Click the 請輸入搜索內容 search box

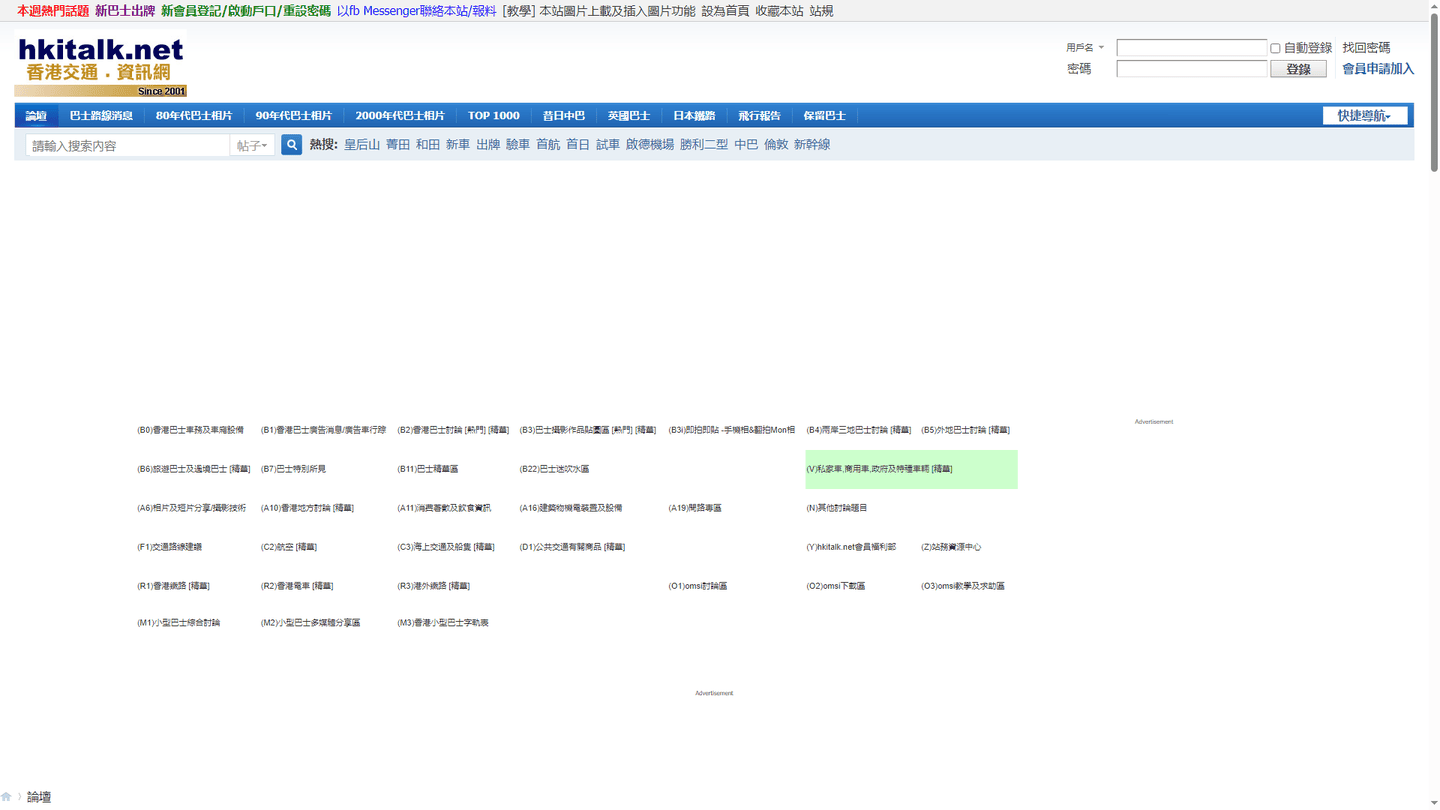click(129, 146)
